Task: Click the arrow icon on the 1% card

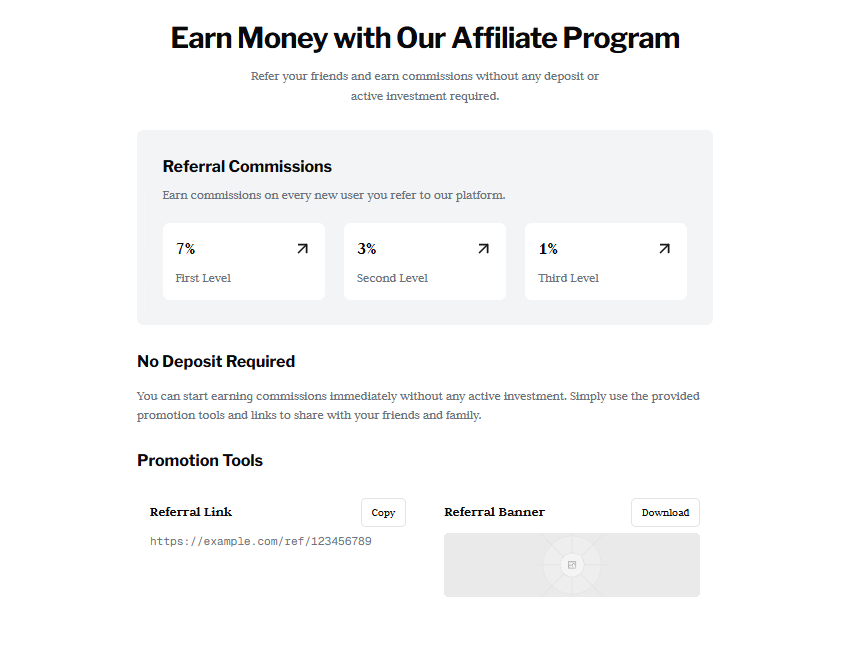Action: 664,249
